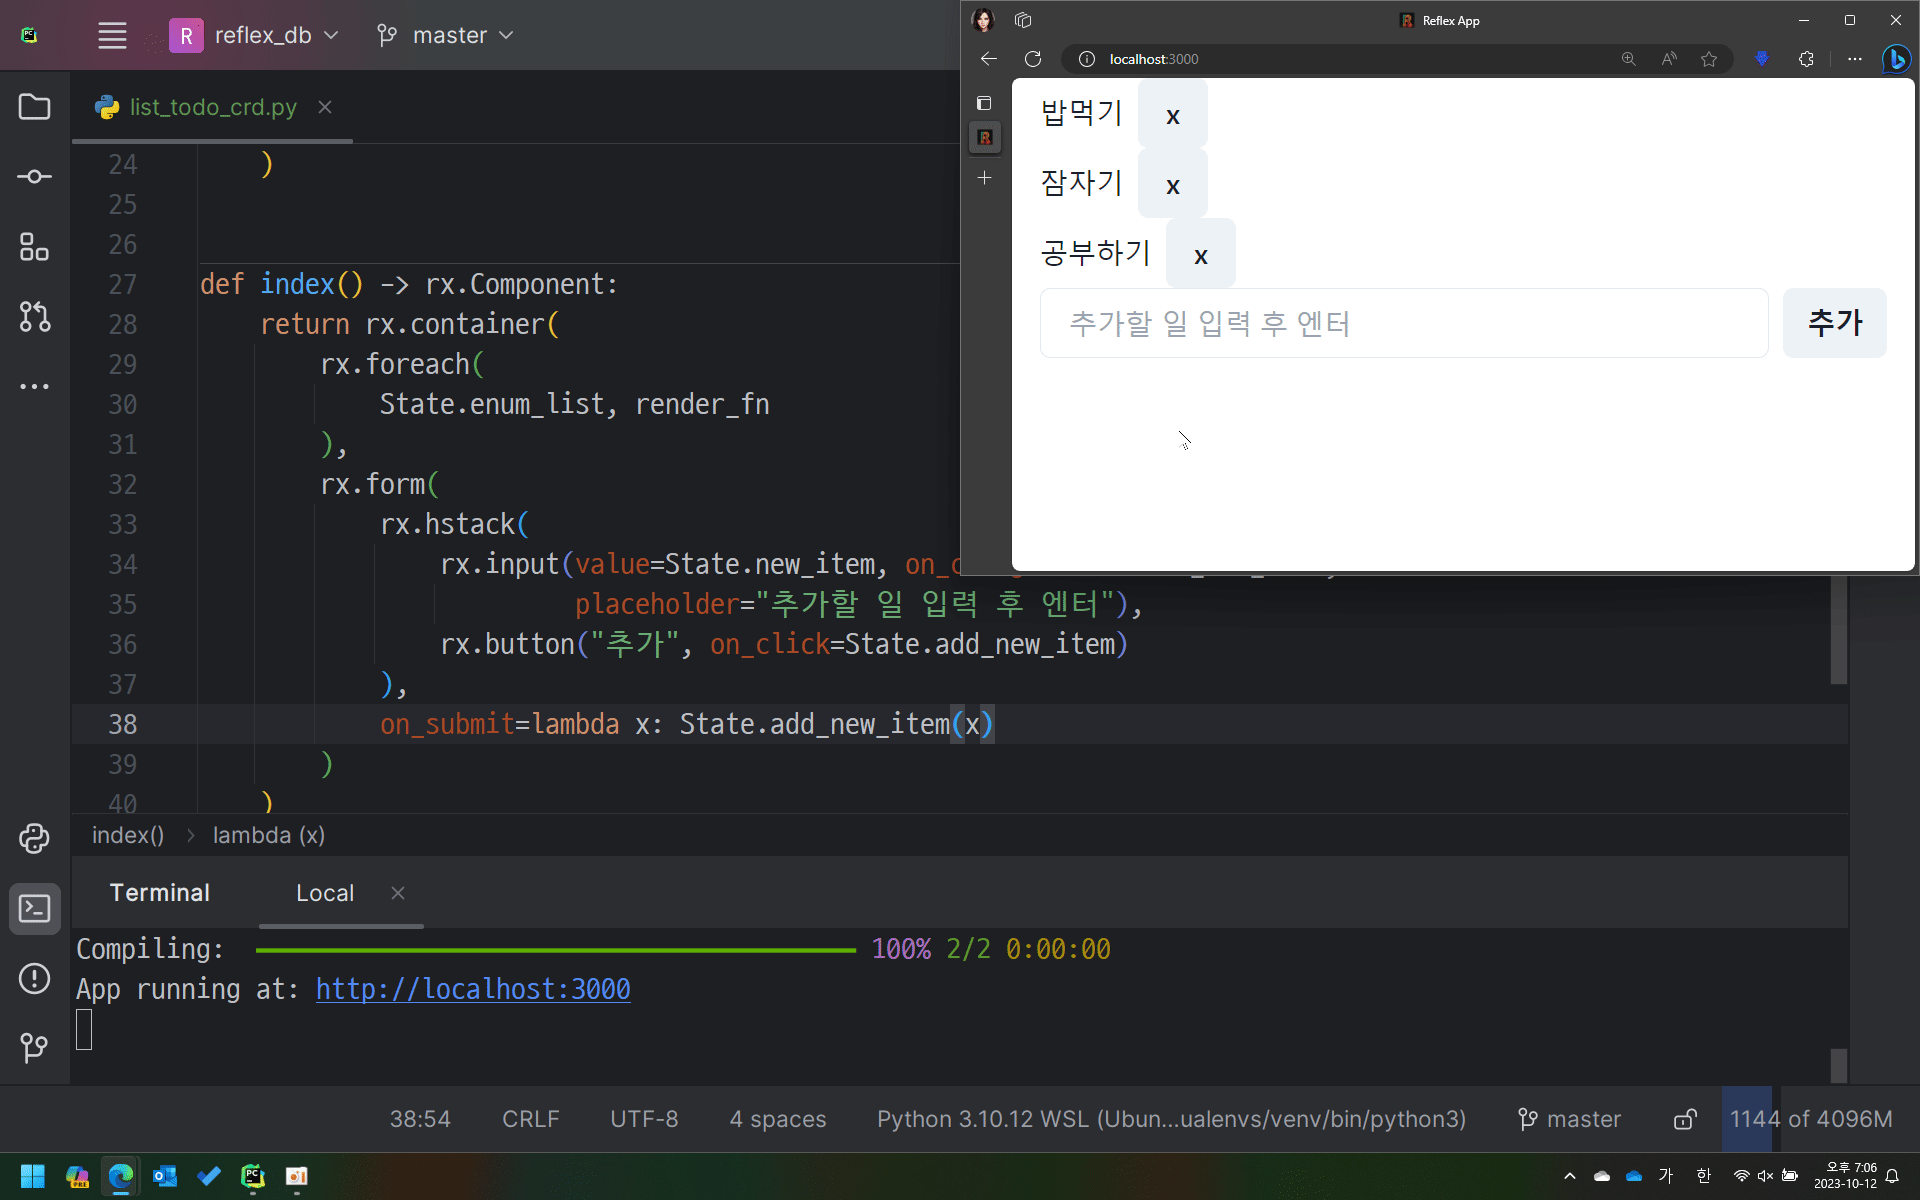1920x1200 pixels.
Task: Click the editor vertical scrollbar thumb
Action: [x=1838, y=630]
